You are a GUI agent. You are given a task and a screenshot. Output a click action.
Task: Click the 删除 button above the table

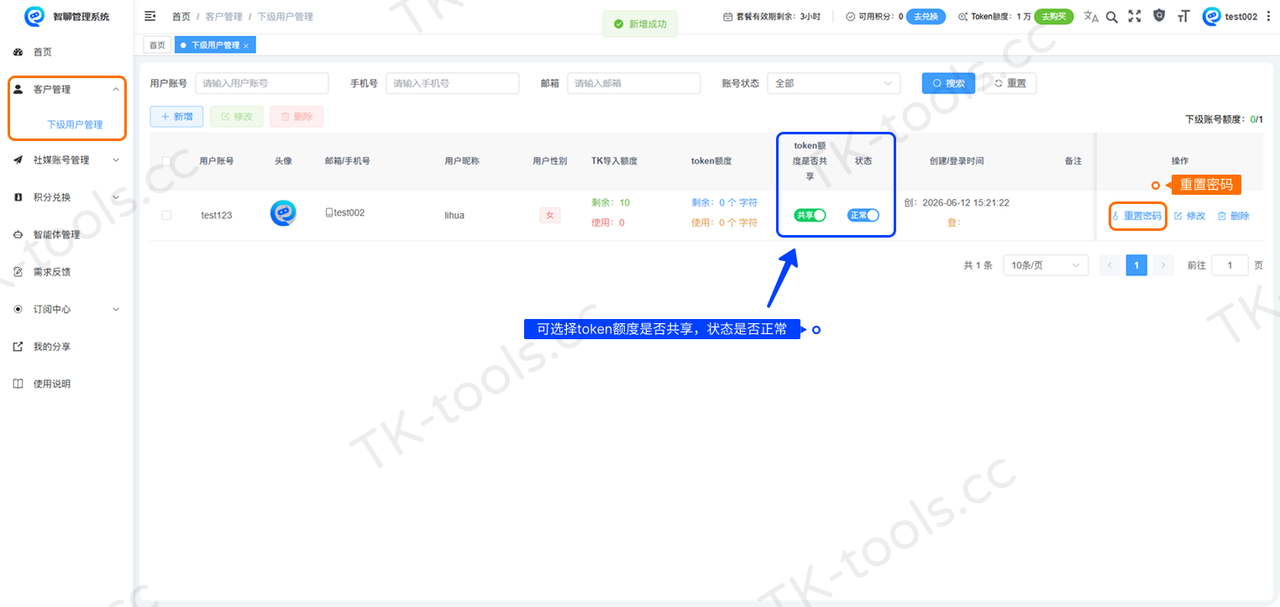pos(297,117)
